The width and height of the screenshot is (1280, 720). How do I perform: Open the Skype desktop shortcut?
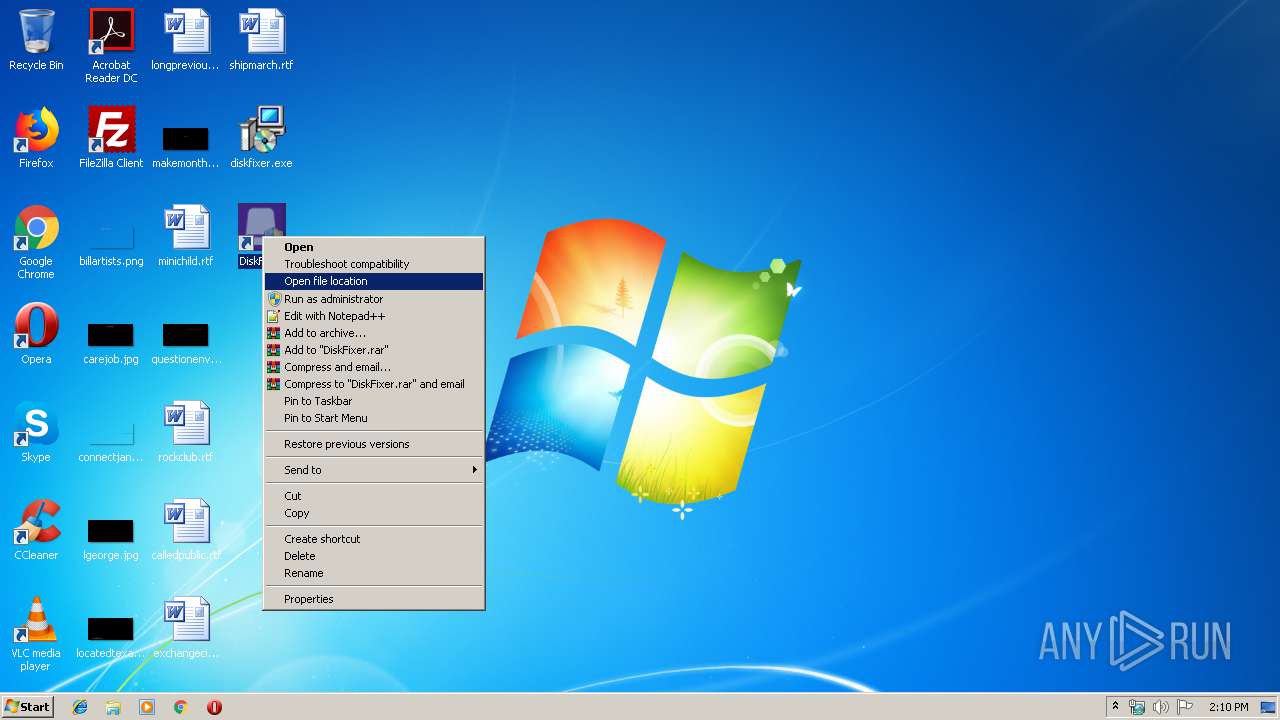36,432
